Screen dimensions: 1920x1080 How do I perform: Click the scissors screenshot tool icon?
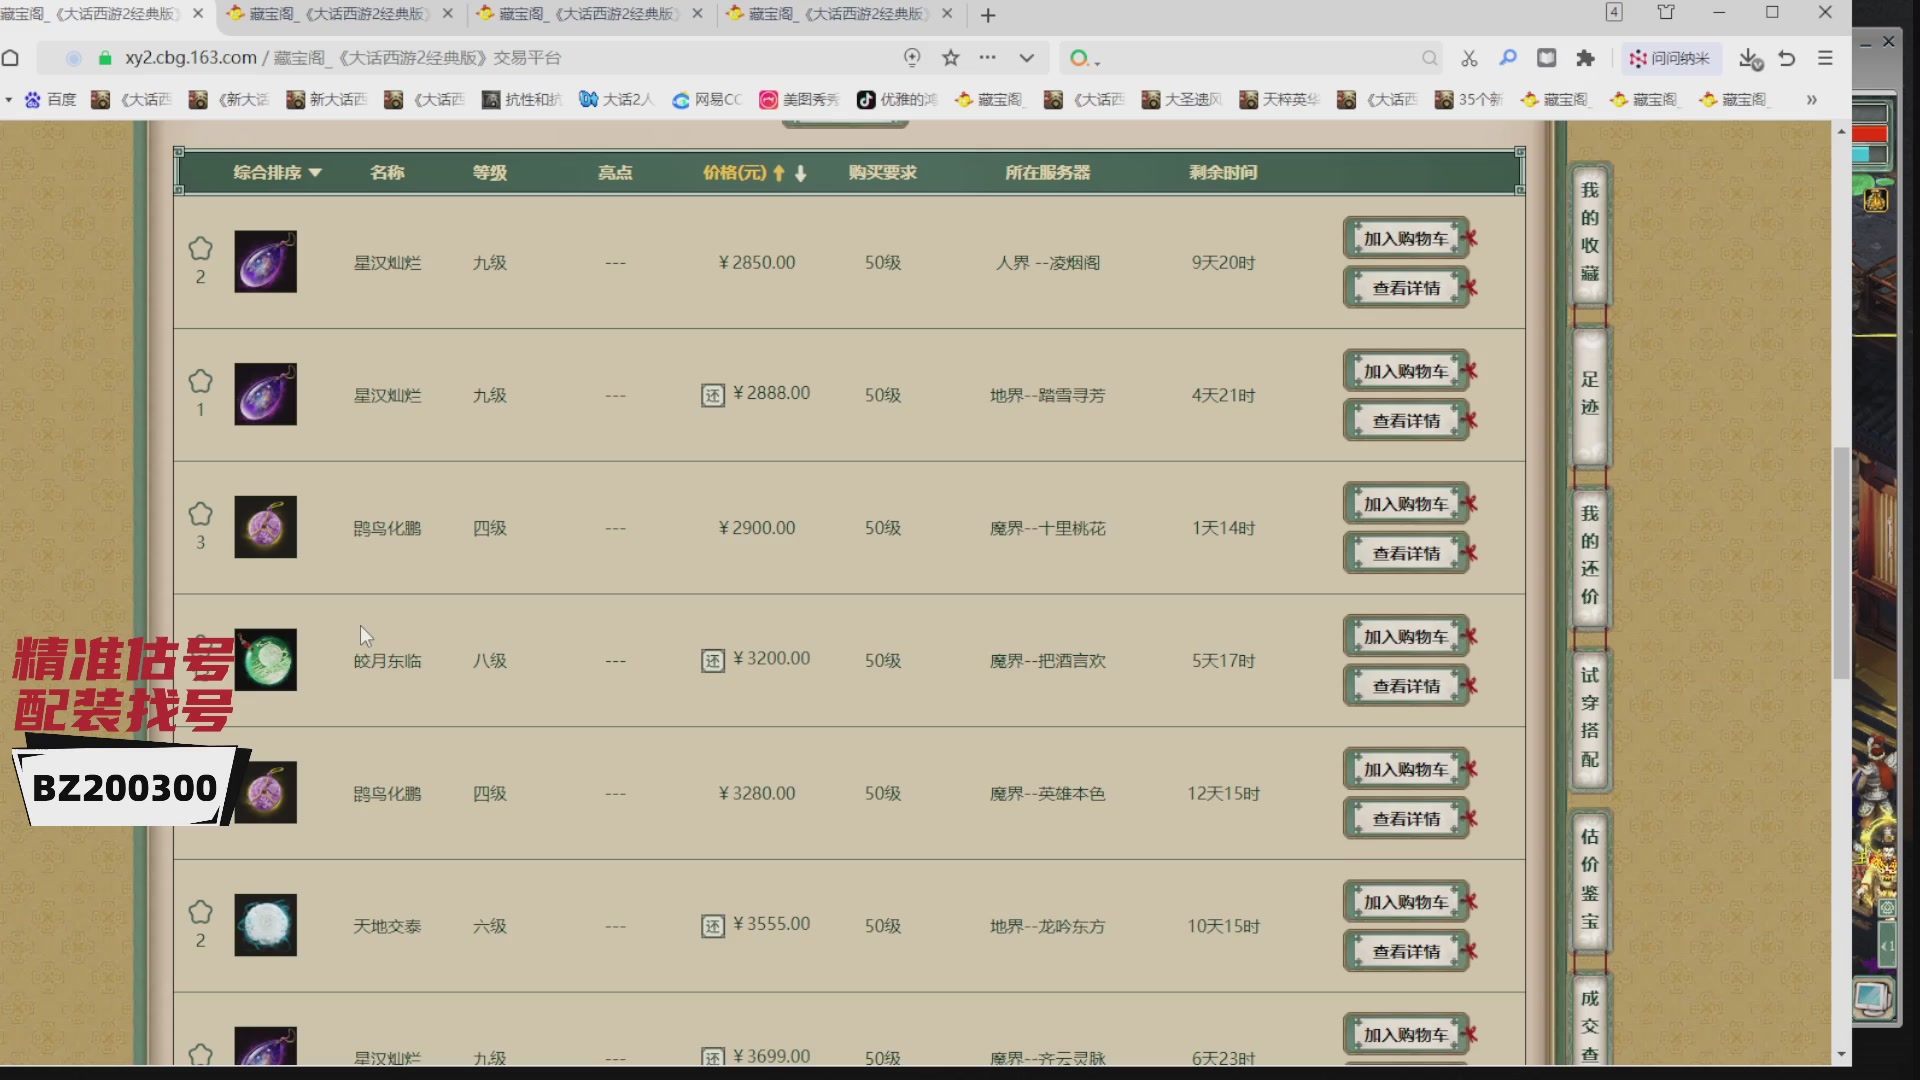point(1469,58)
